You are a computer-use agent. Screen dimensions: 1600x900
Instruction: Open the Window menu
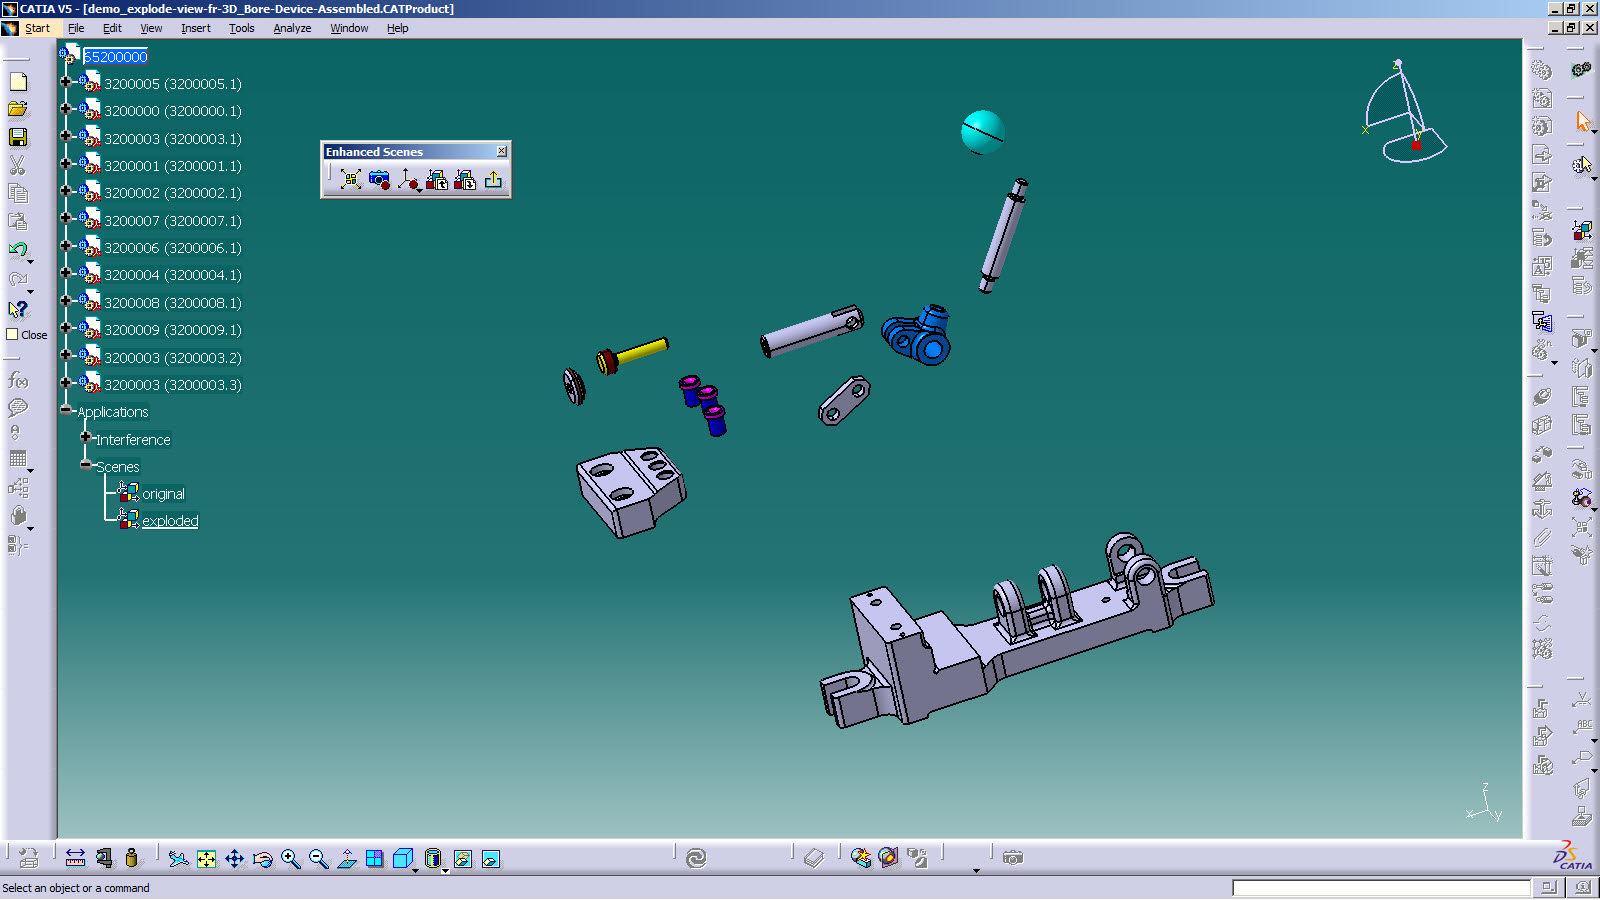click(349, 28)
